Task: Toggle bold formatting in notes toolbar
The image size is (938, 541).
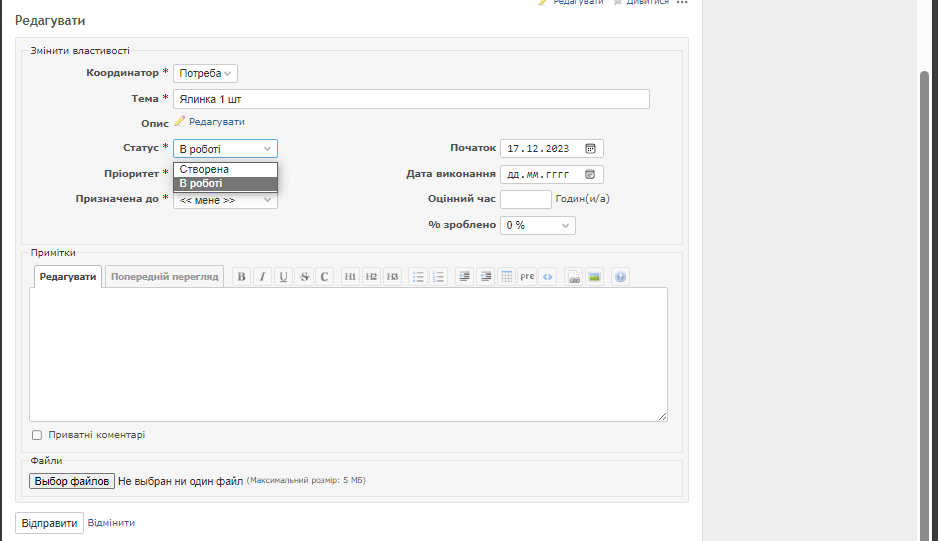Action: coord(241,277)
